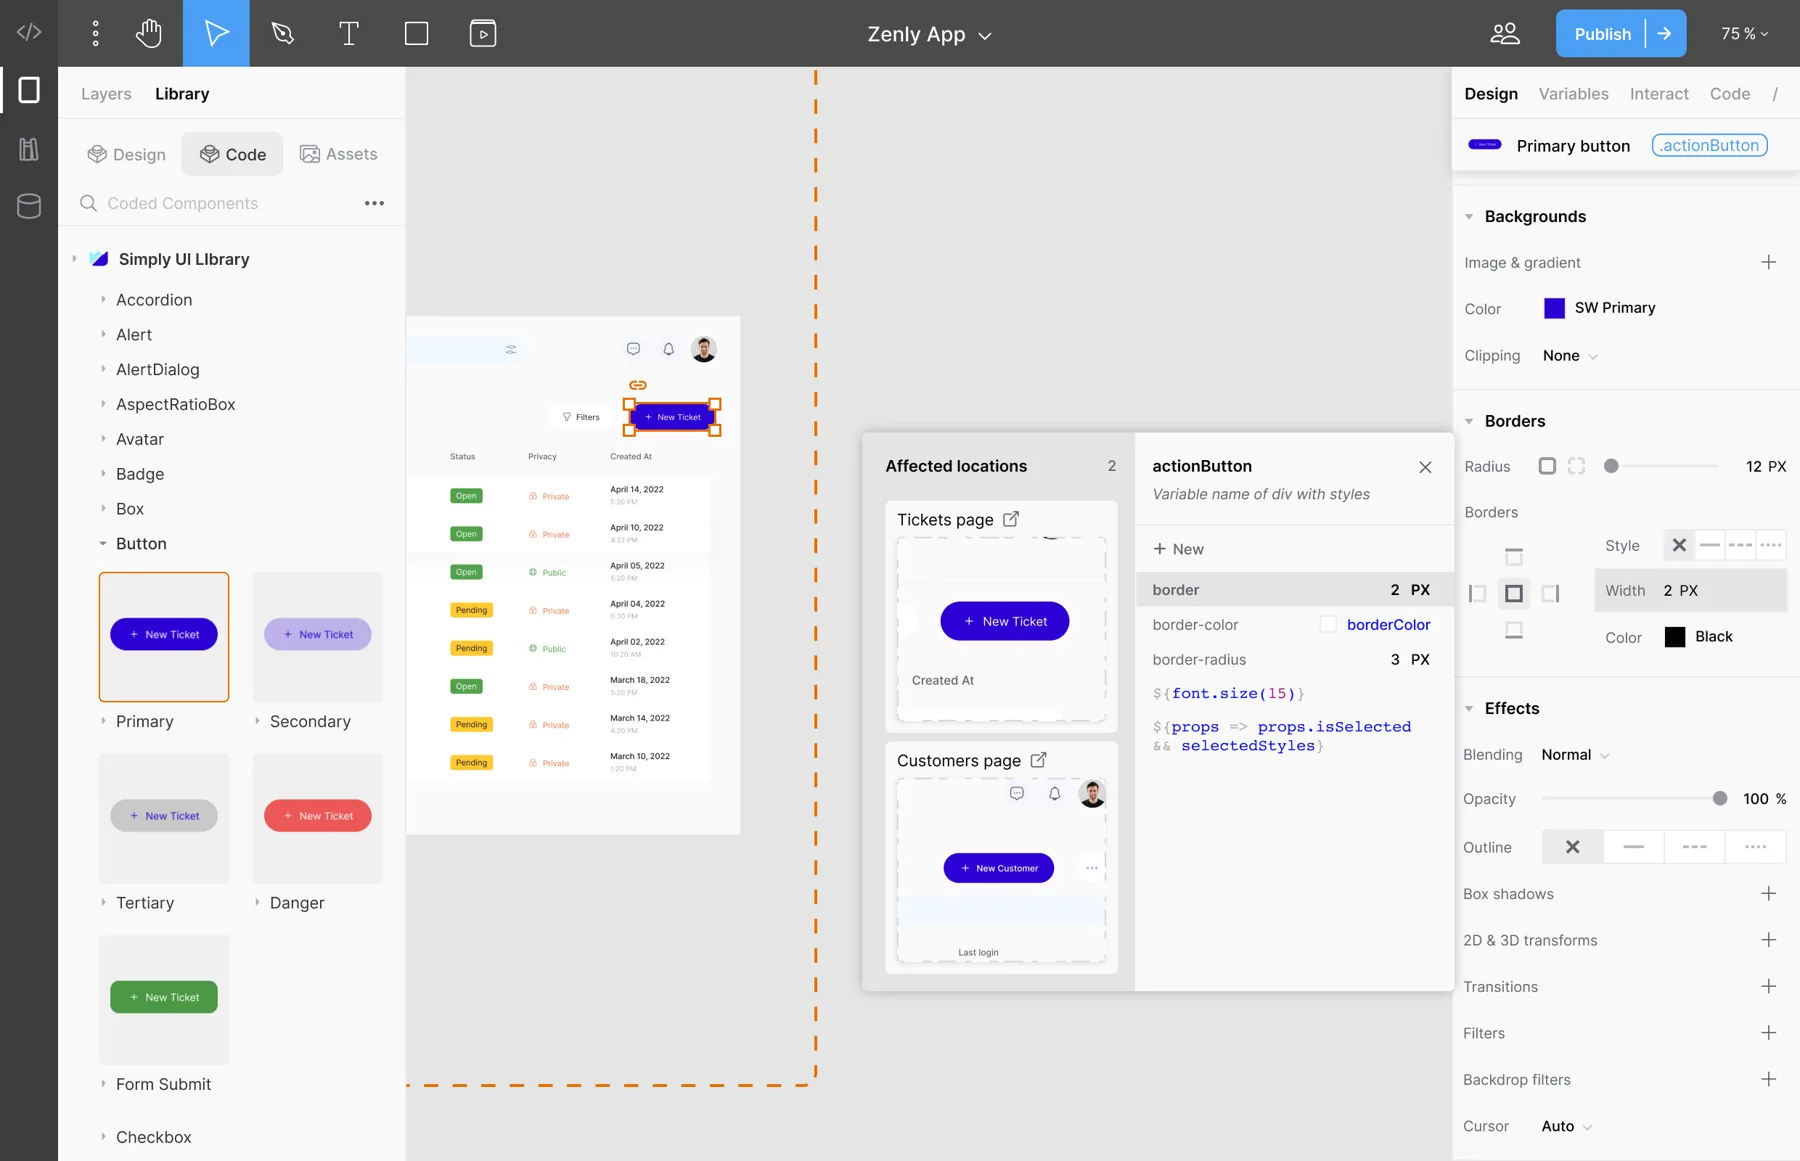Viewport: 1800px width, 1161px height.
Task: Open the three-dot toolbar menu
Action: (x=95, y=33)
